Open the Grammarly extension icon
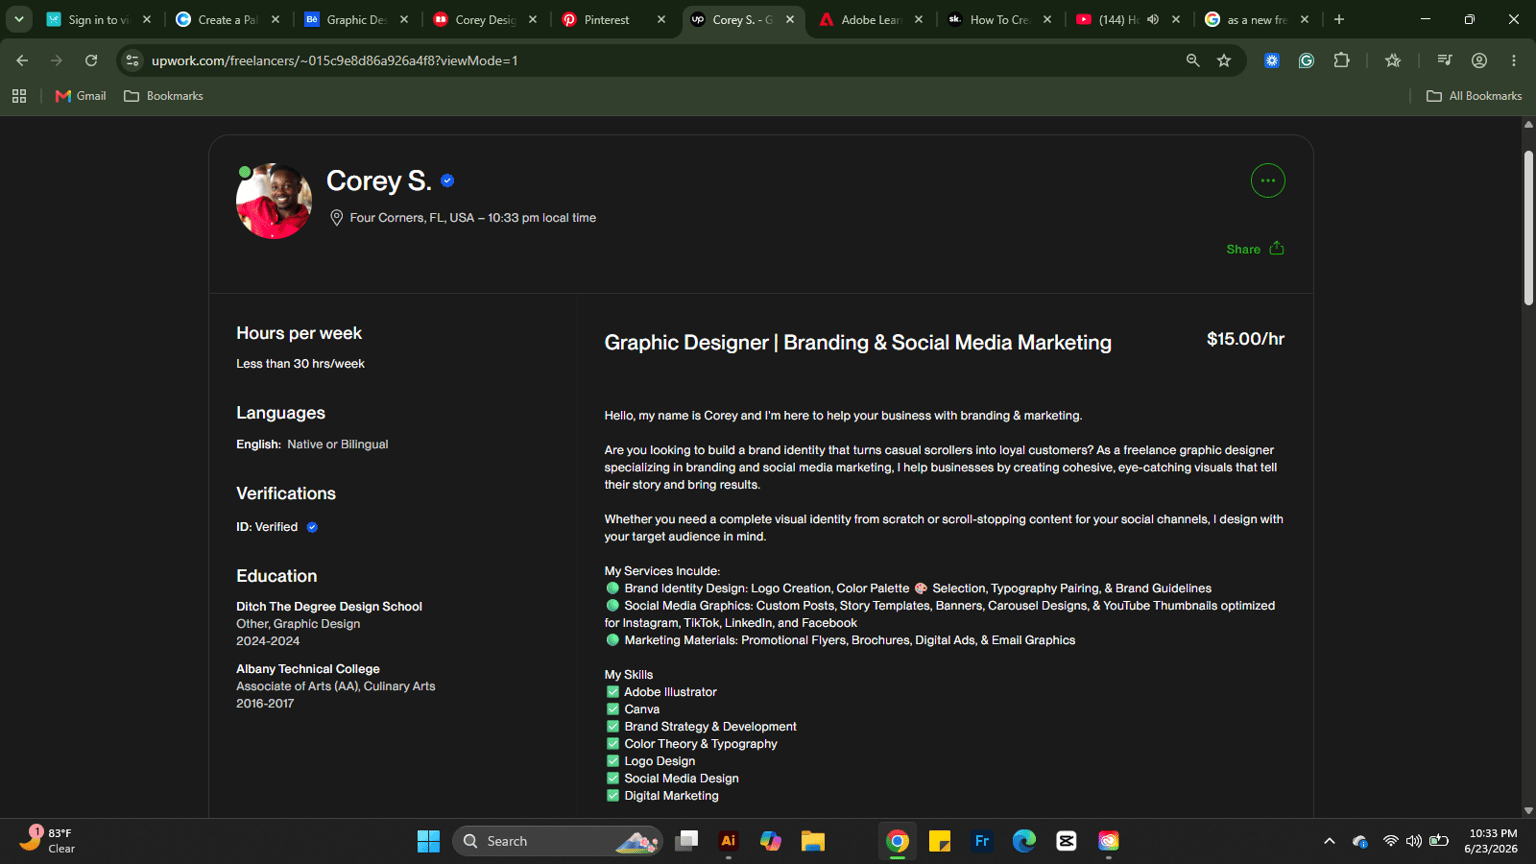Screen dimensions: 1536x864 click(1306, 61)
